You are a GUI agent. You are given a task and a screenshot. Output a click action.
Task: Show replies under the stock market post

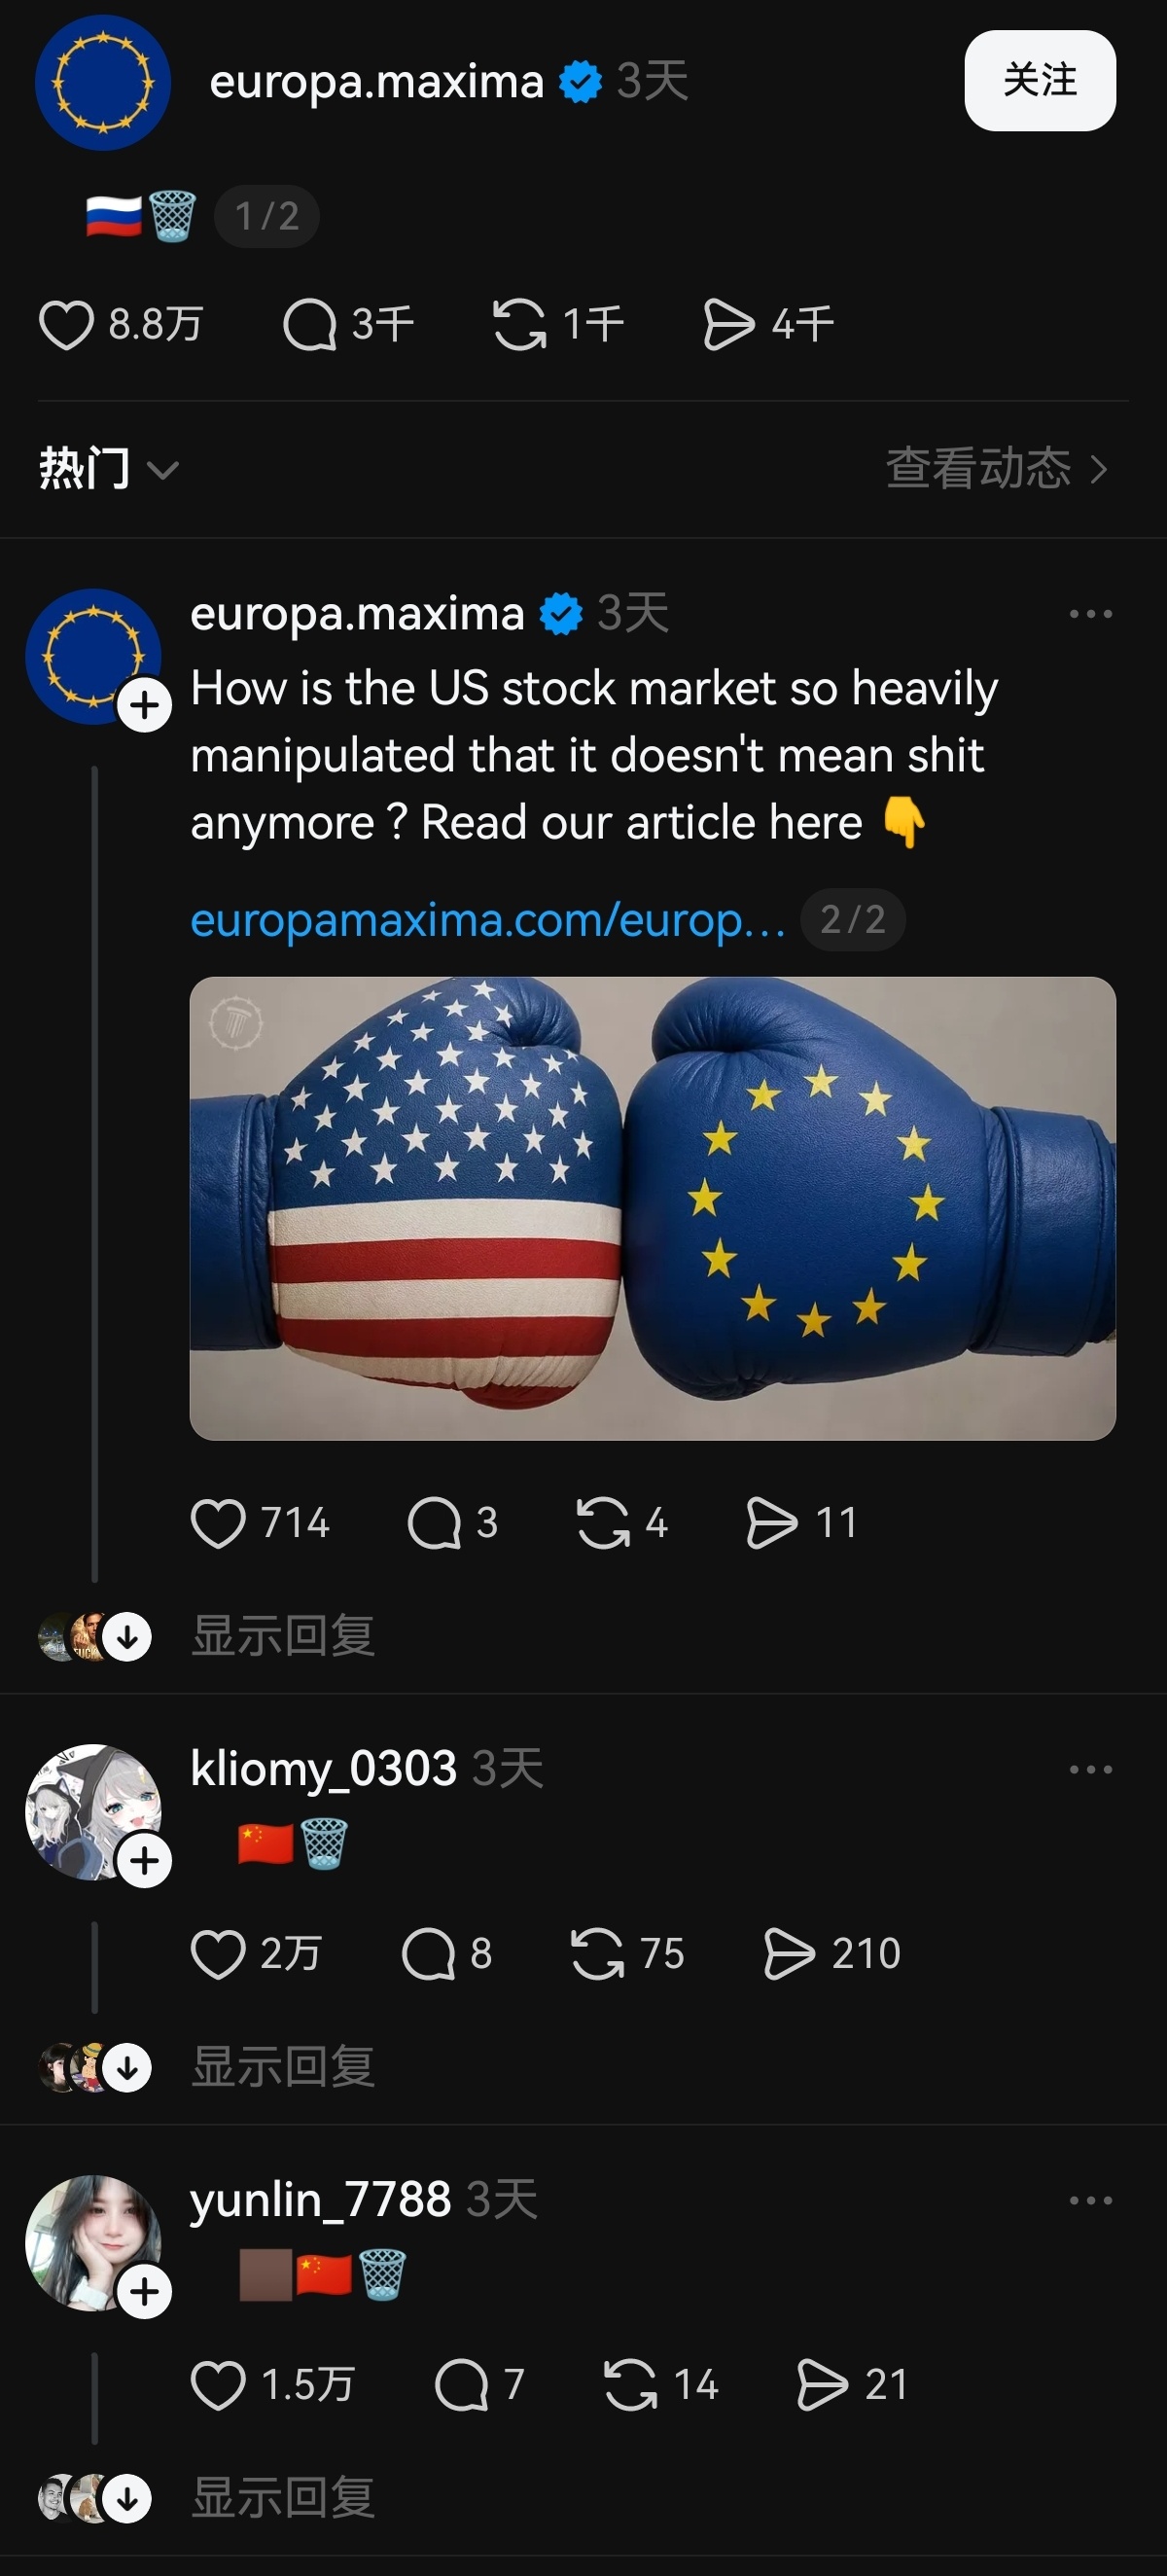tap(283, 1637)
